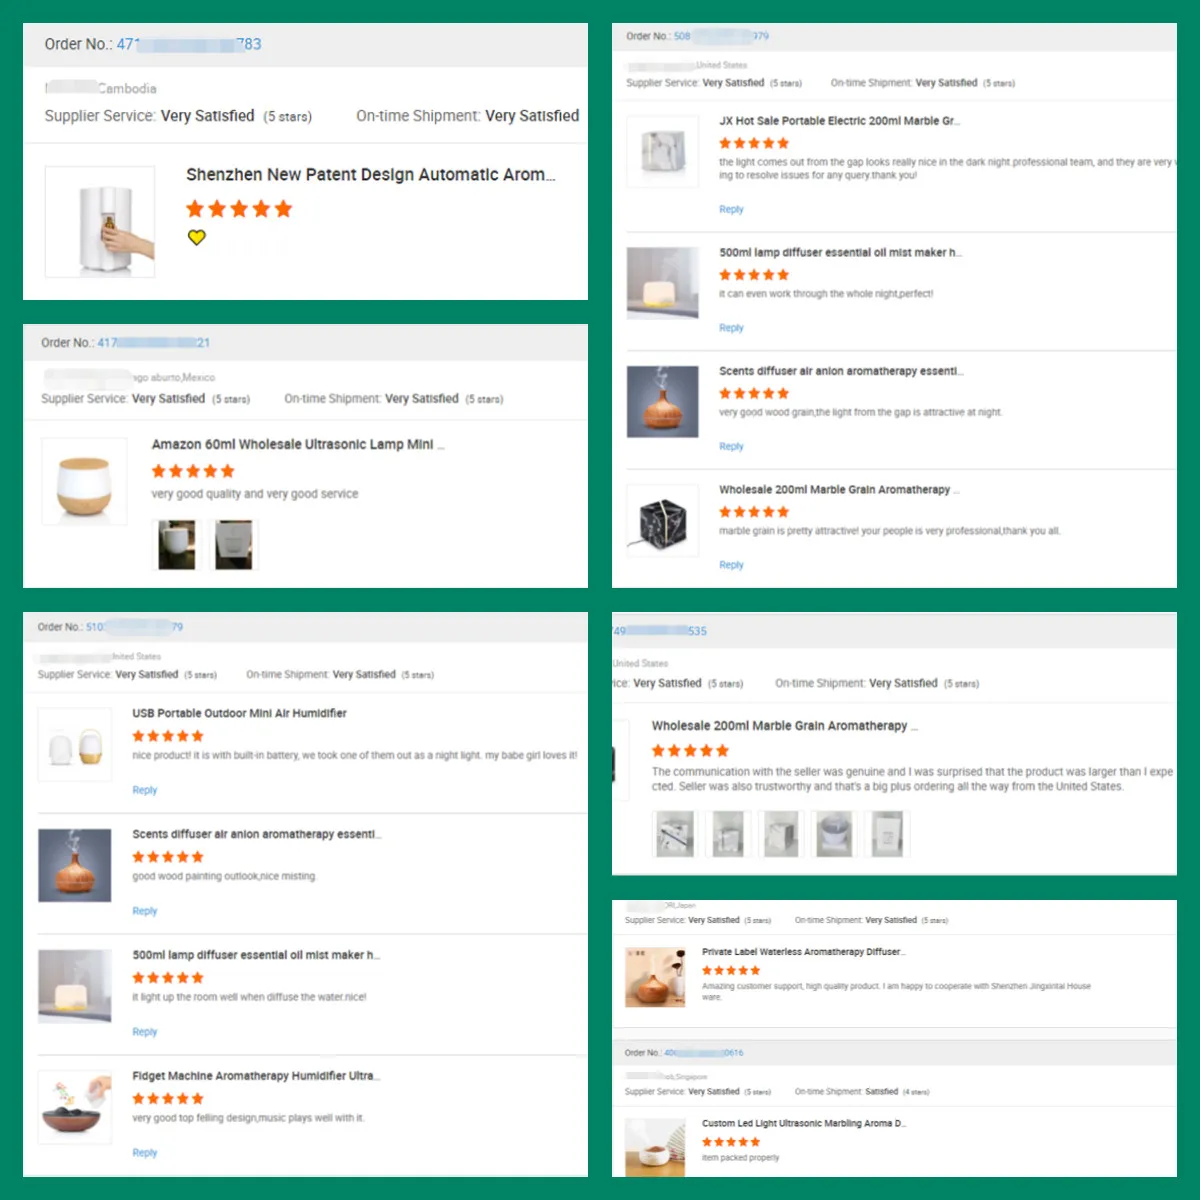This screenshot has width=1200, height=1200.
Task: Open the USB Portable Outdoor Mini Humidifier thumbnail
Action: [75, 745]
